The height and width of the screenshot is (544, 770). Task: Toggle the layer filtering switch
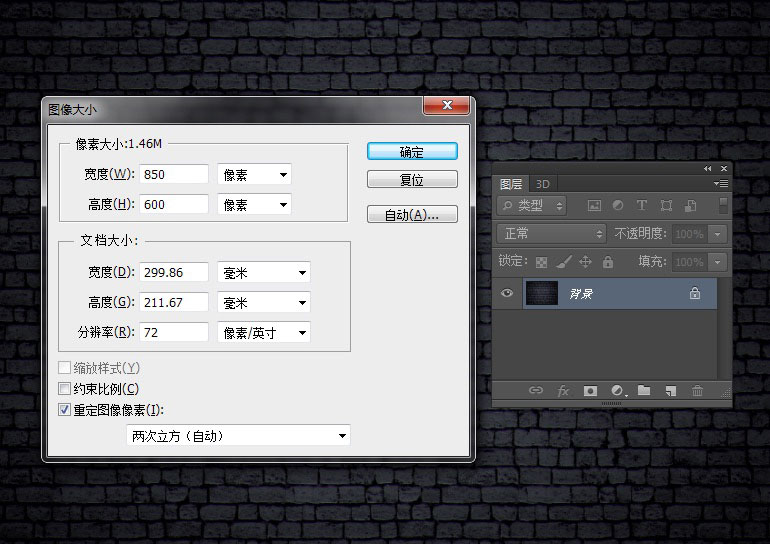(x=723, y=206)
